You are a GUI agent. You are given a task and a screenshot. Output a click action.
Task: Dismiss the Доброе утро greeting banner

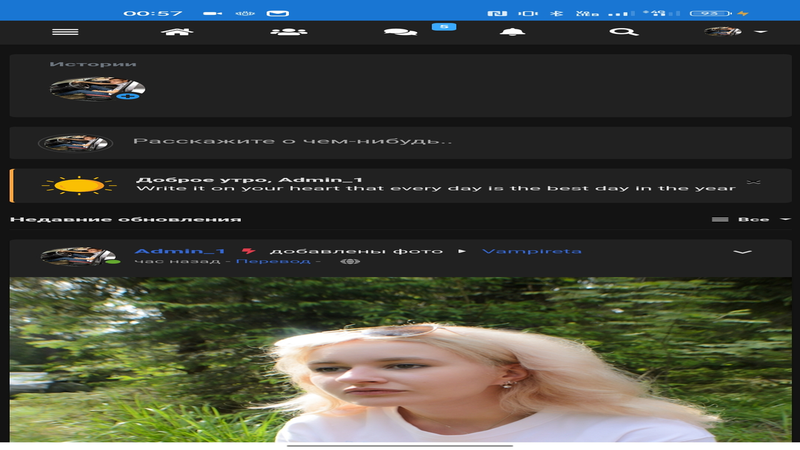click(754, 182)
